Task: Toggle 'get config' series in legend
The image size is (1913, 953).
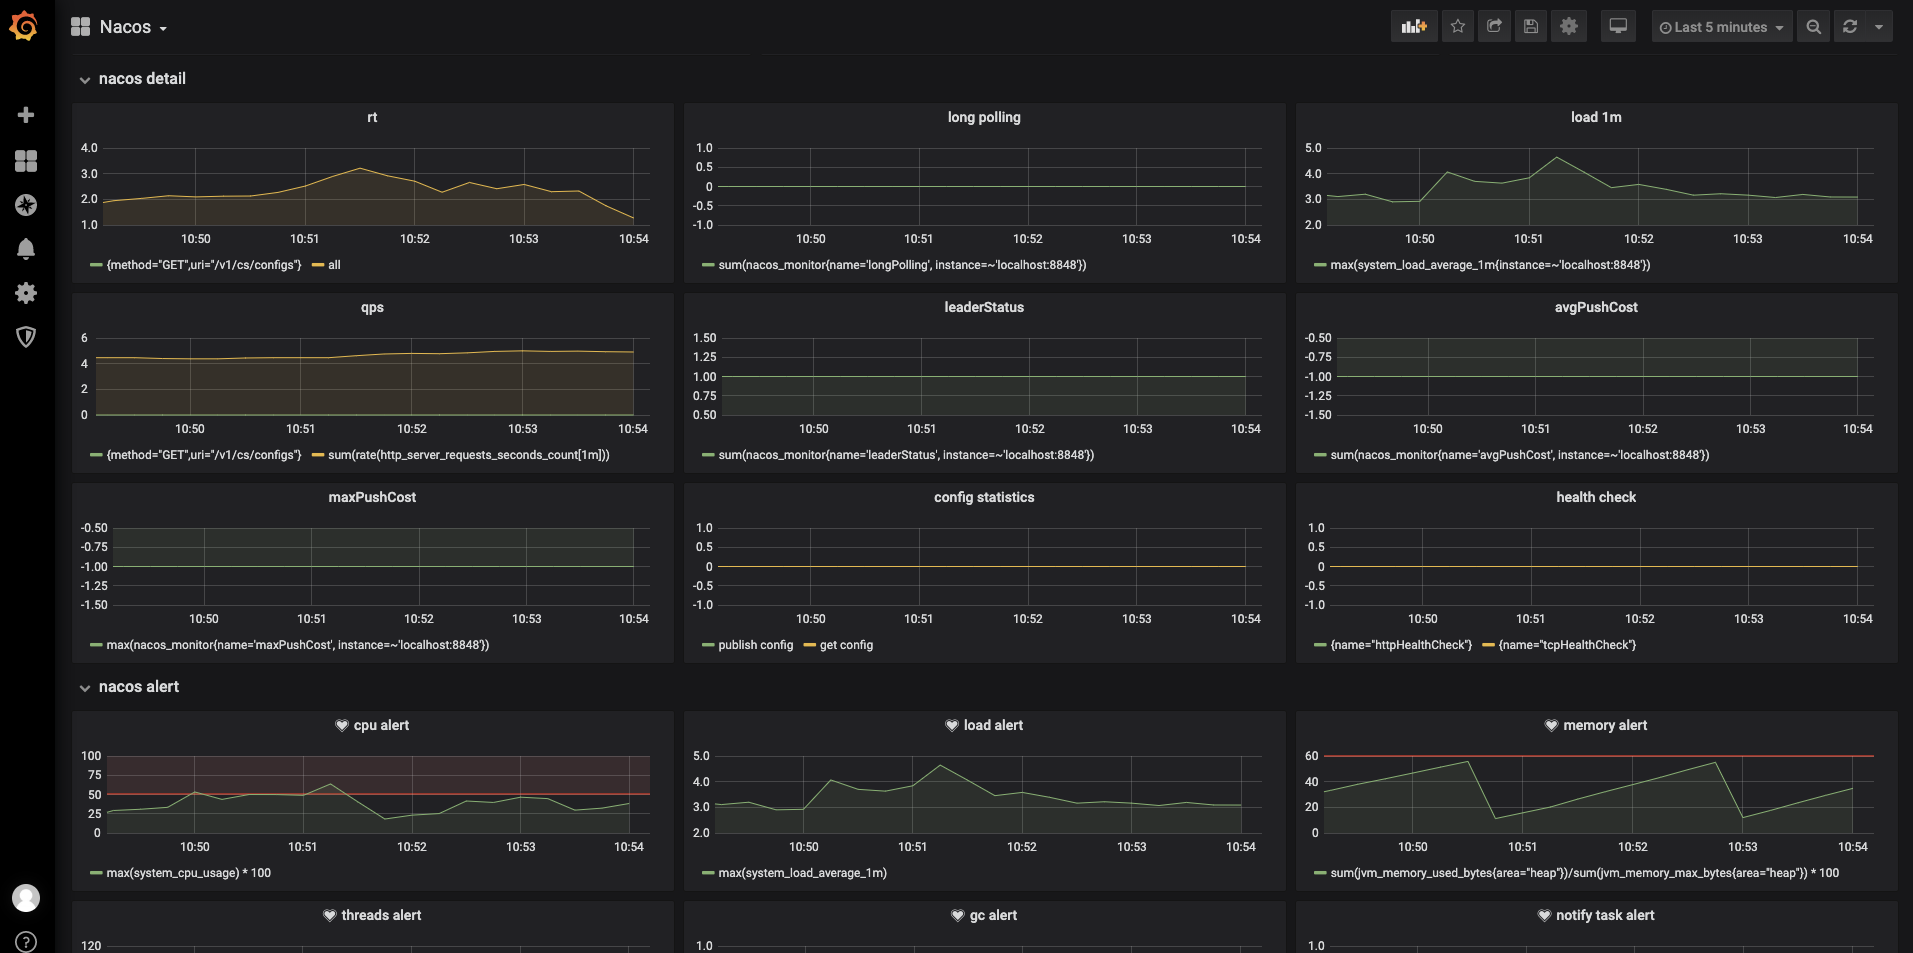Action: [846, 645]
